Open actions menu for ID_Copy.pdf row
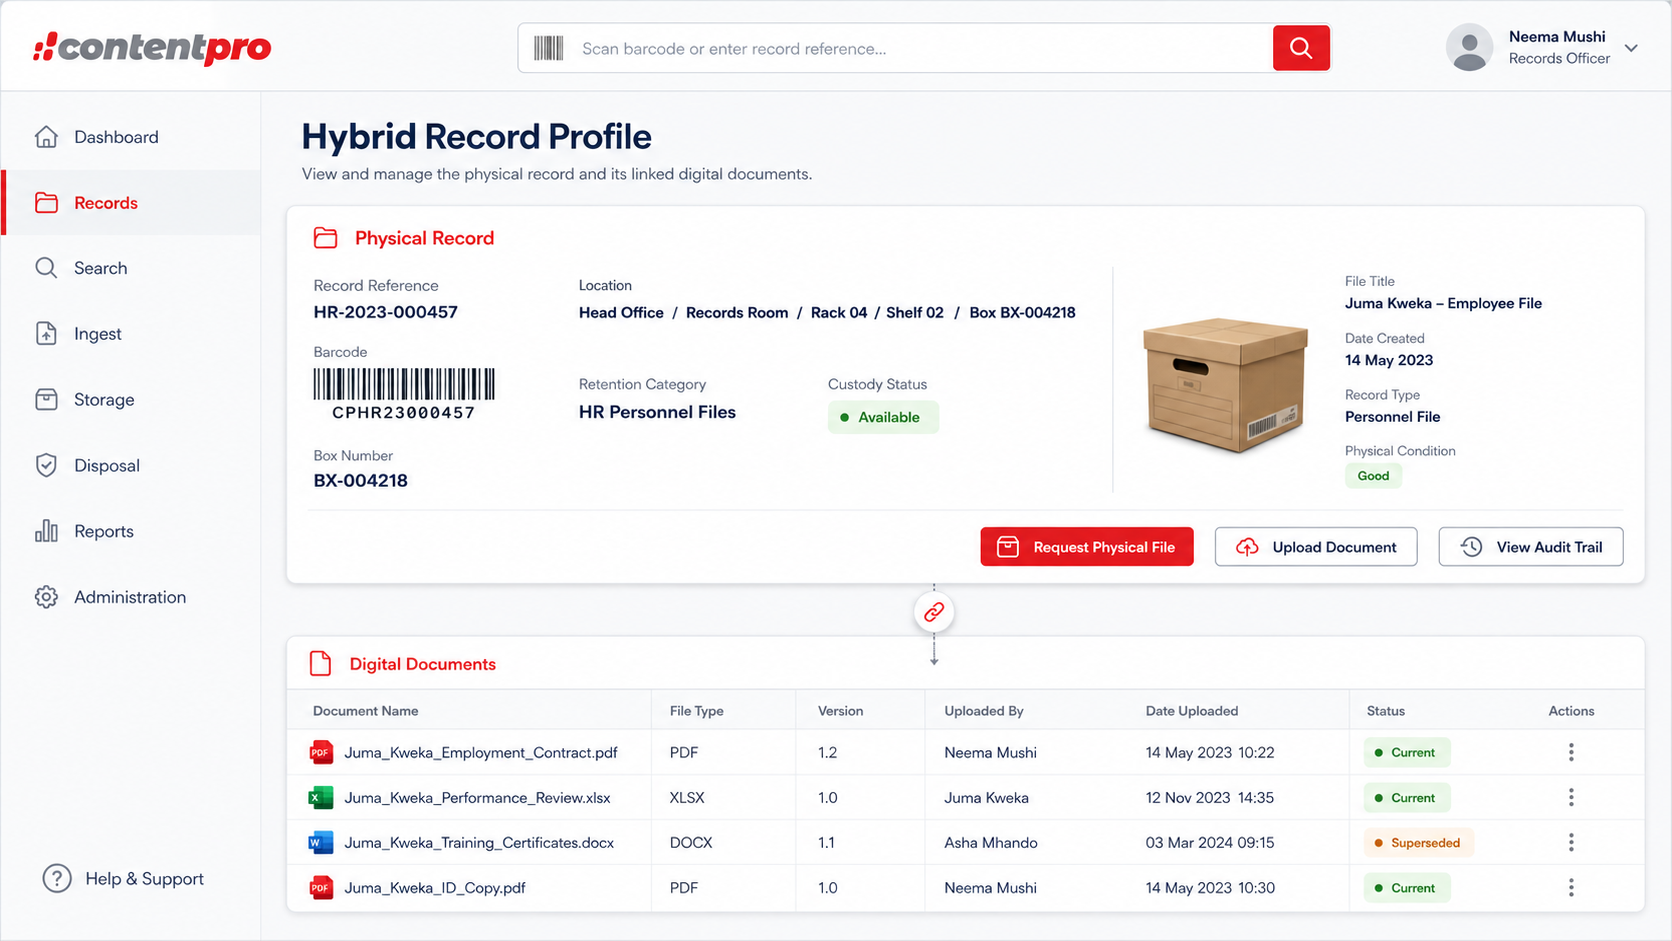The height and width of the screenshot is (941, 1672). click(x=1571, y=887)
